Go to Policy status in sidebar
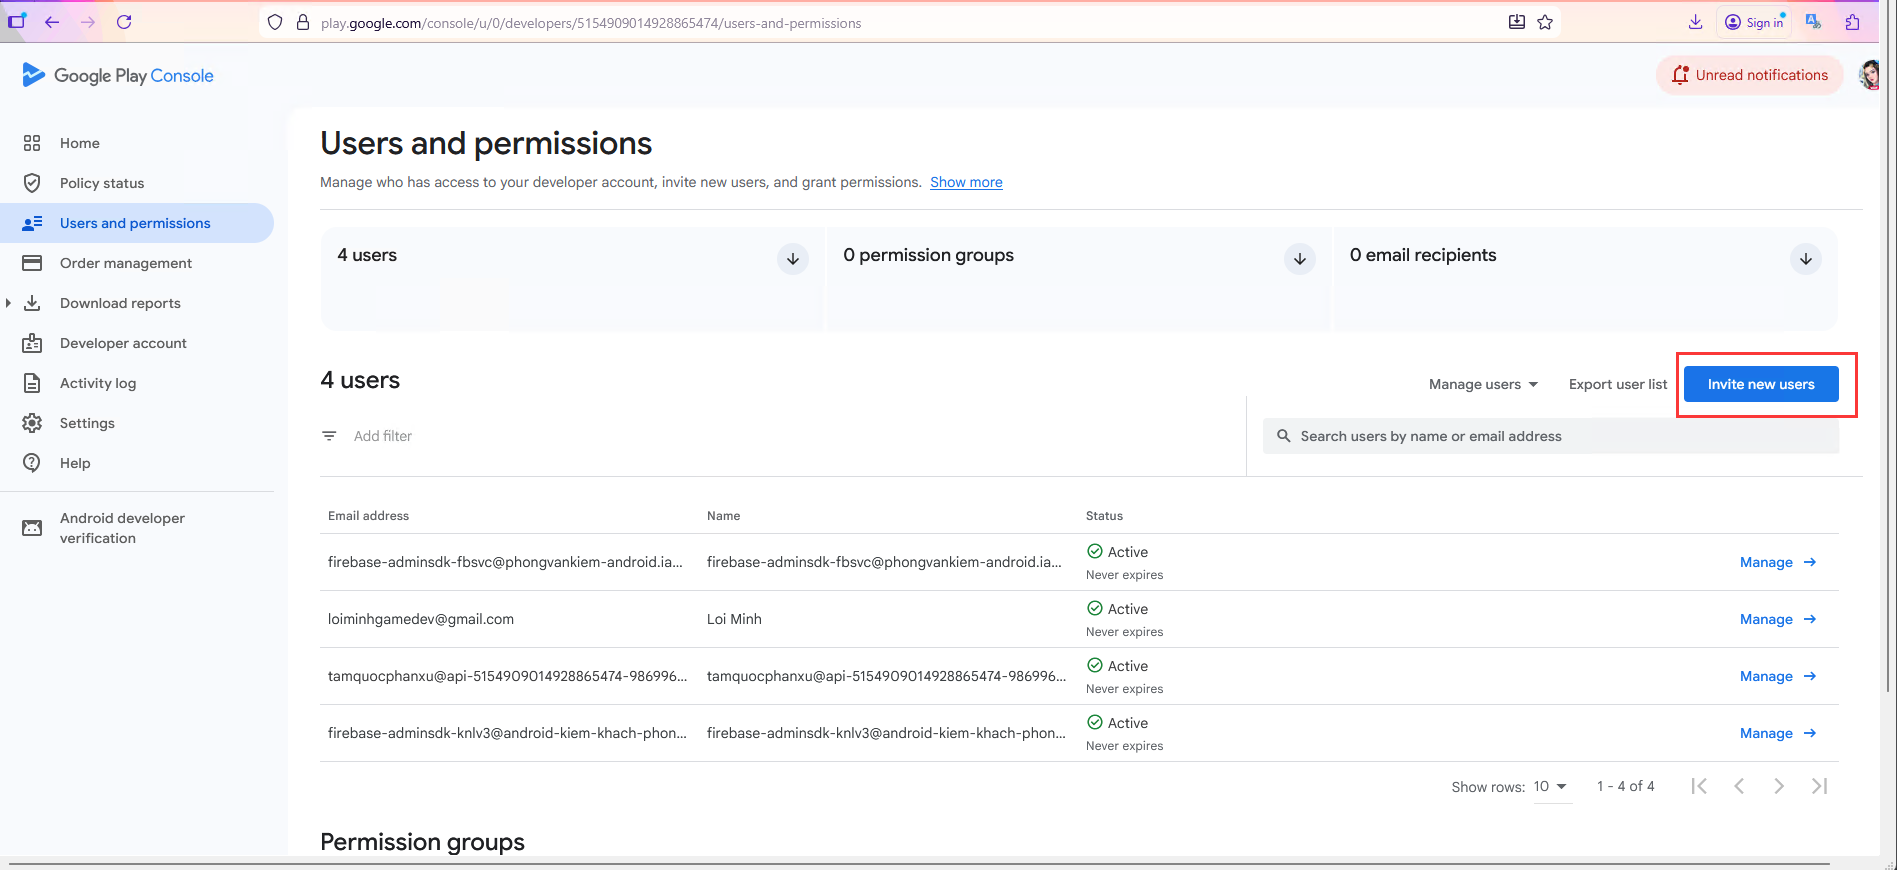1897x870 pixels. [102, 183]
